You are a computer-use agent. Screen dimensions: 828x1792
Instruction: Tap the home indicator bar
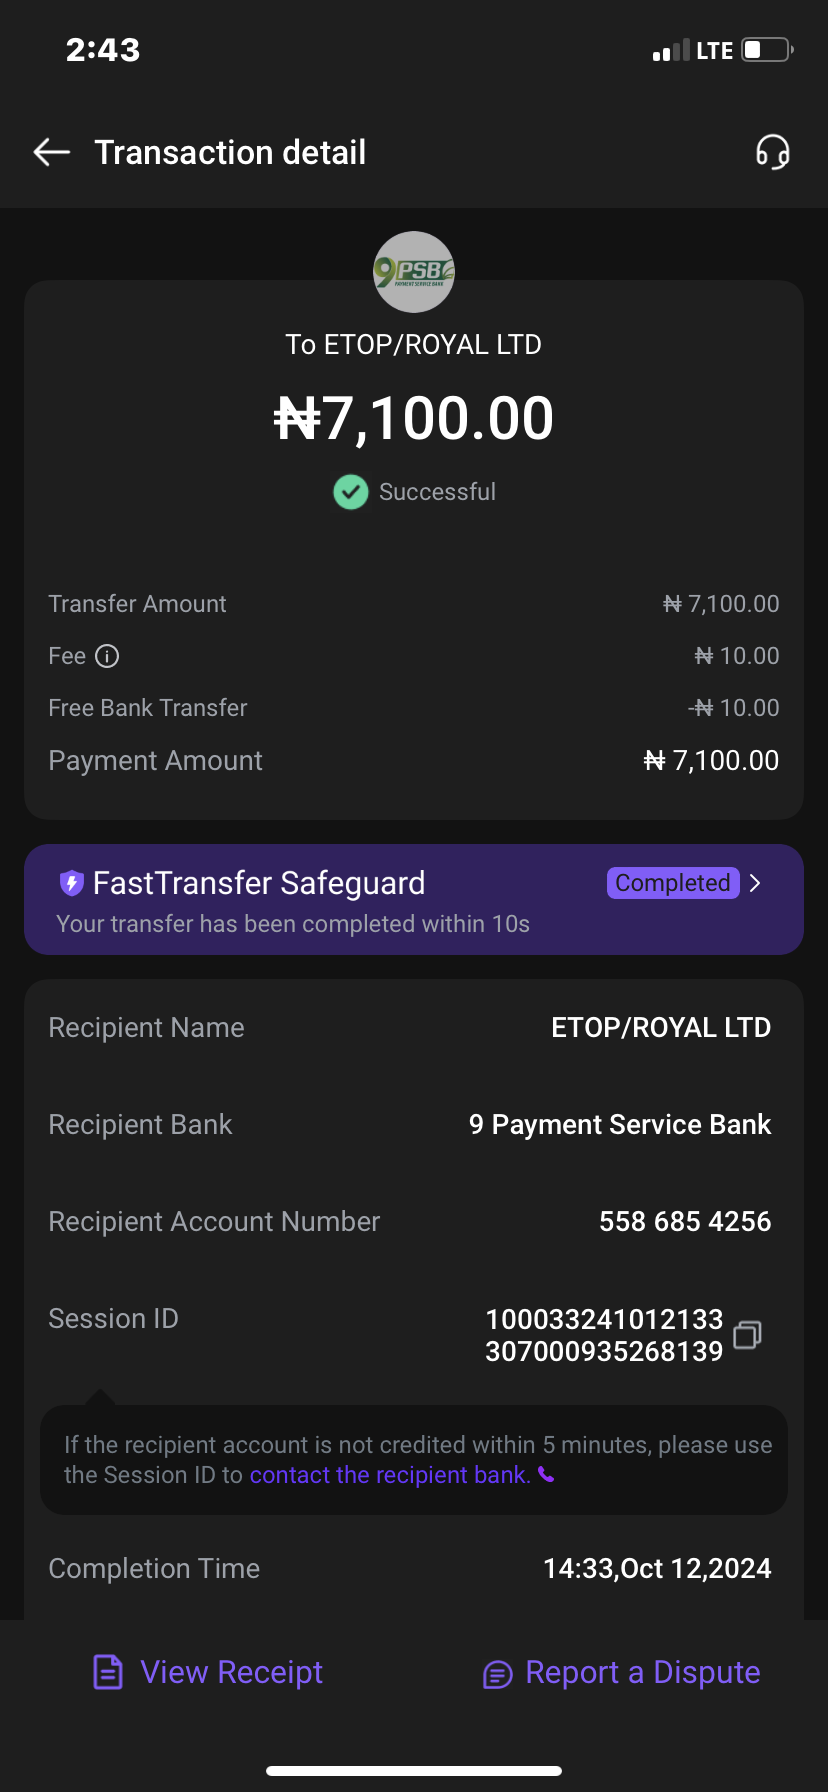pos(414,1771)
